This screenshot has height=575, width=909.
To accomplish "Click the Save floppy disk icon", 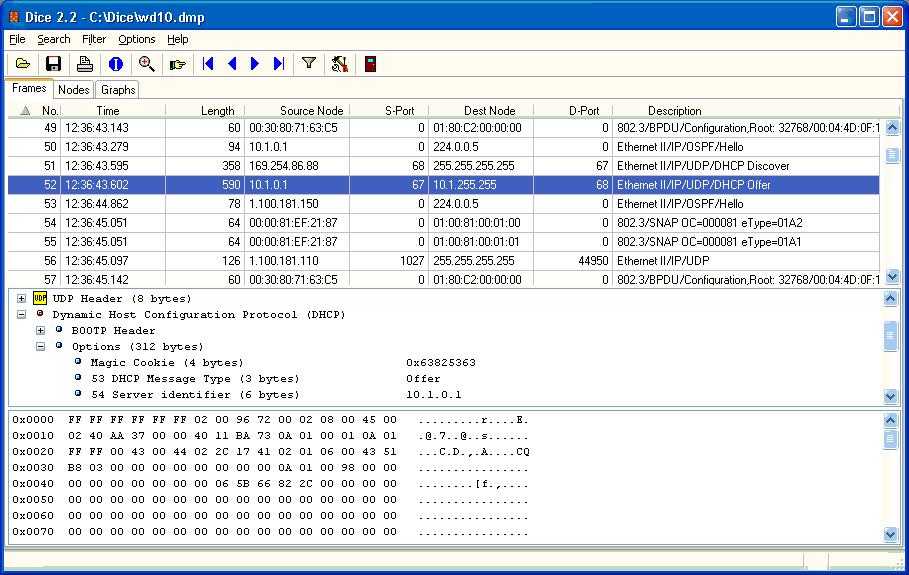I will click(x=54, y=64).
